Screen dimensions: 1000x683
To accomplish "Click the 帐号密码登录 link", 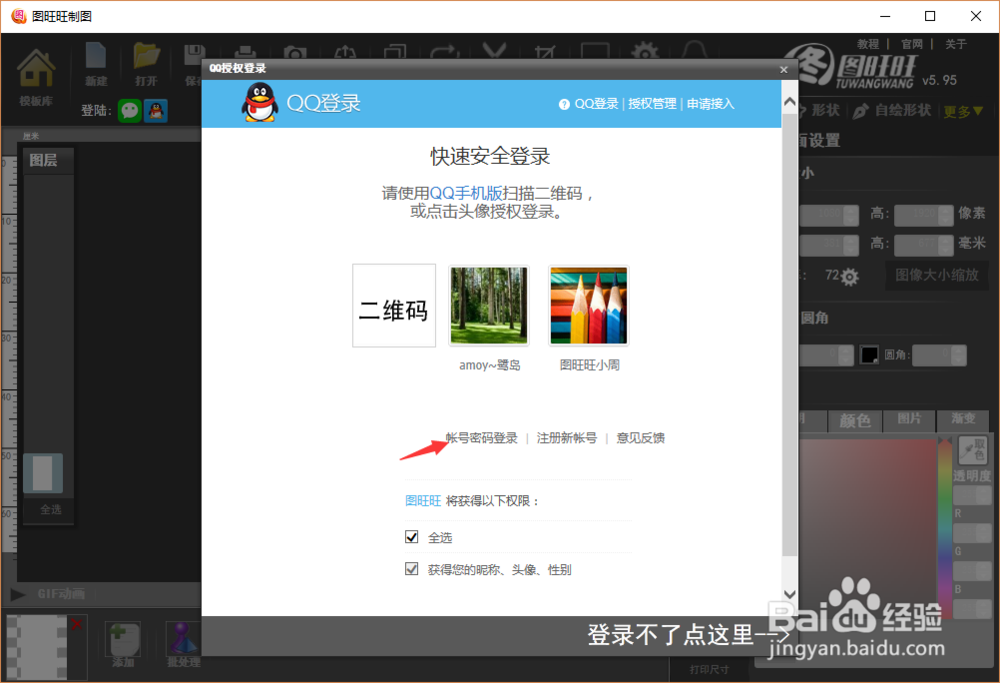I will pyautogui.click(x=482, y=438).
